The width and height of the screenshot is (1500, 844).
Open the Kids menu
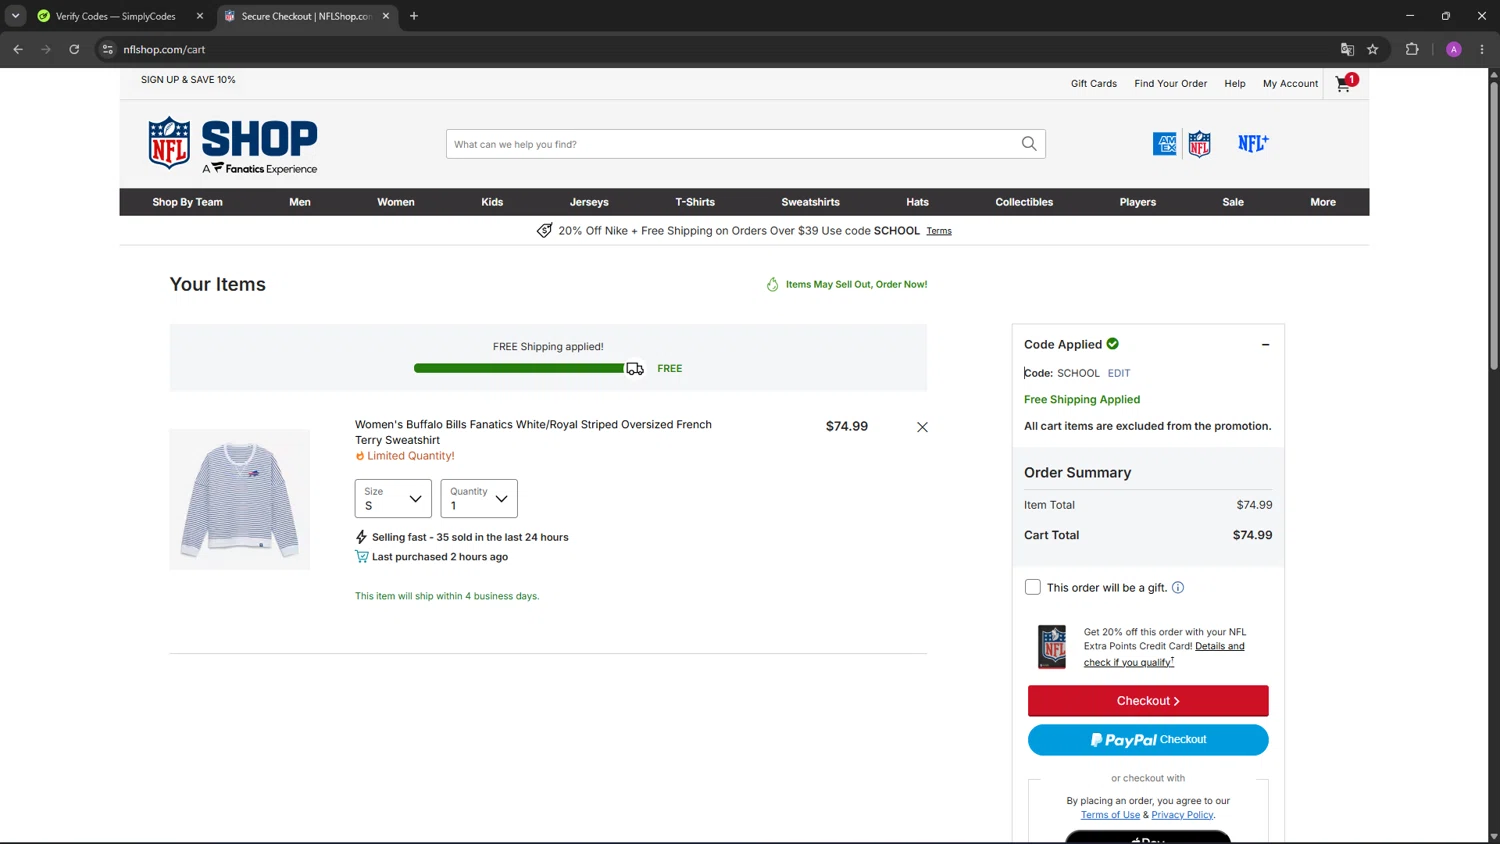492,202
